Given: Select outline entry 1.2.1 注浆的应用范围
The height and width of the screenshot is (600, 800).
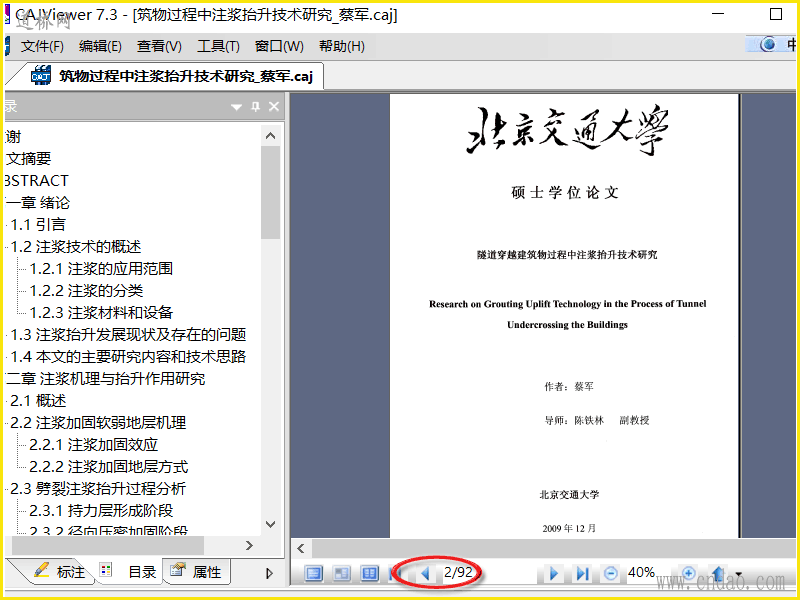Looking at the screenshot, I should pyautogui.click(x=101, y=268).
